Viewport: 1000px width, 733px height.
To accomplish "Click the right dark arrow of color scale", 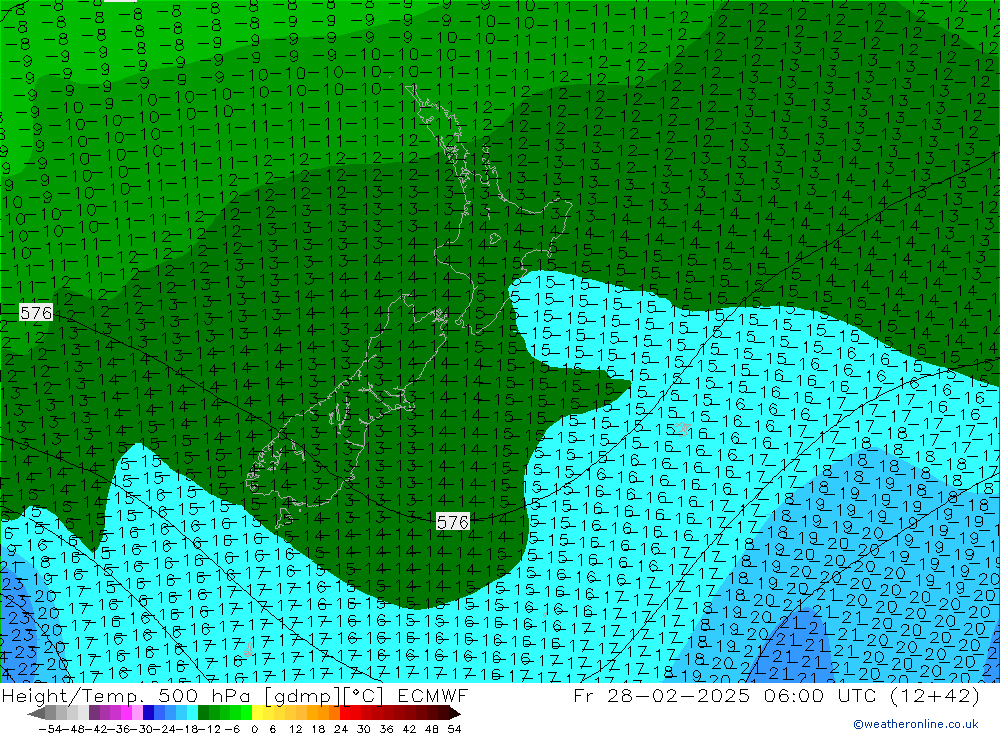I will [454, 713].
